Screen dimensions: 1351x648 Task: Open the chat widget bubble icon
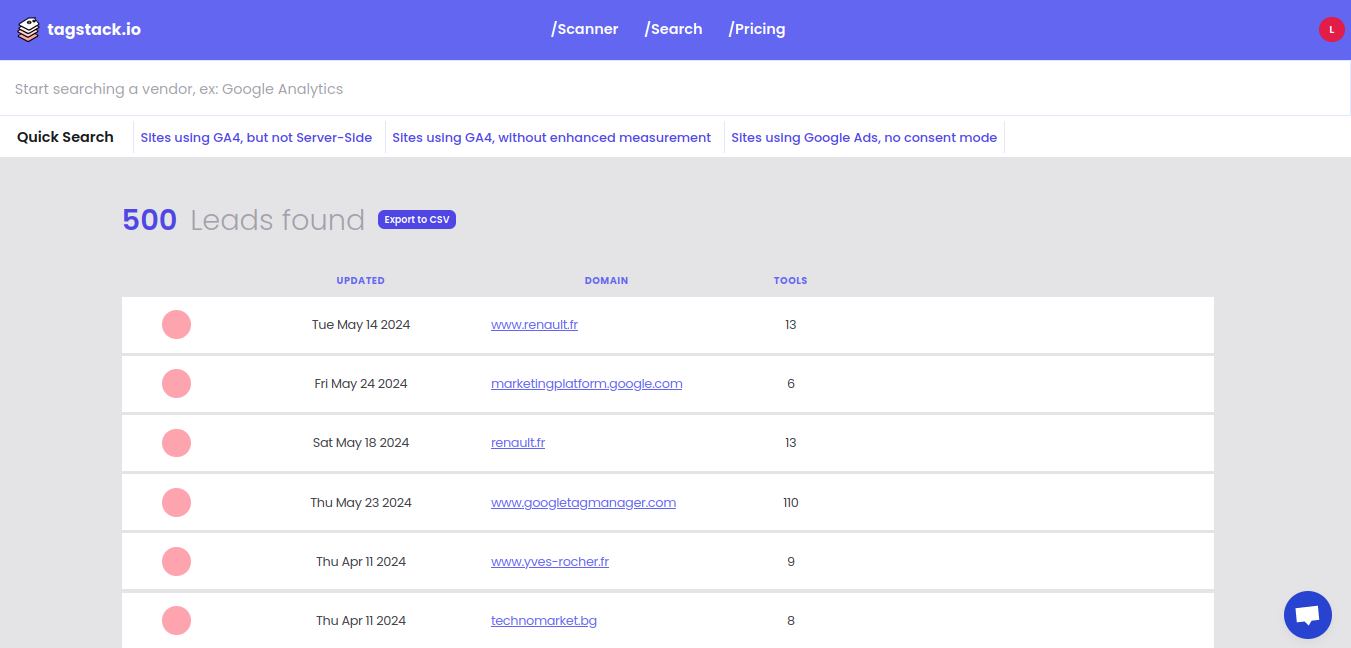[1308, 615]
